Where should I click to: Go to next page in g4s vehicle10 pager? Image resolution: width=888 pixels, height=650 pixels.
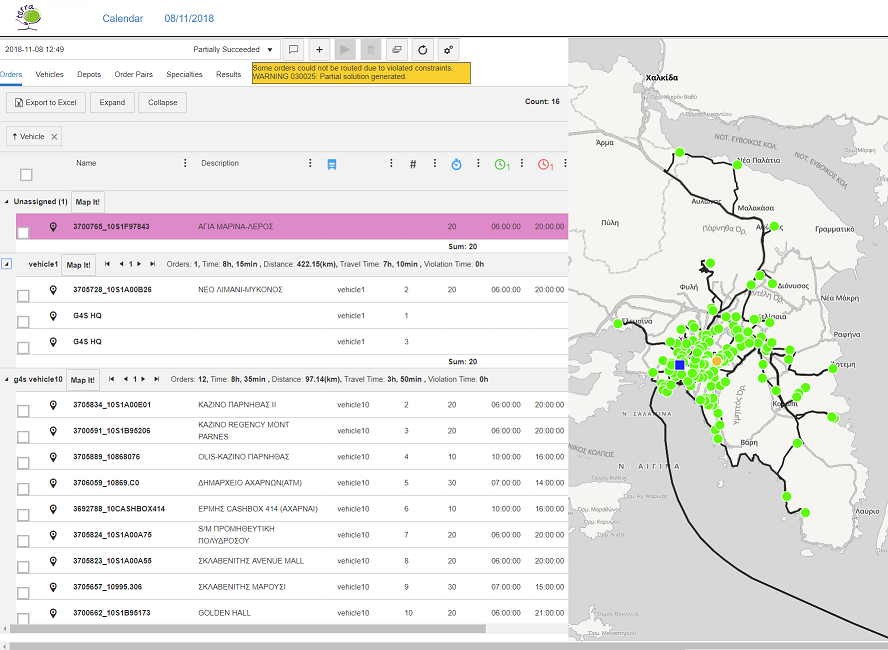point(143,379)
